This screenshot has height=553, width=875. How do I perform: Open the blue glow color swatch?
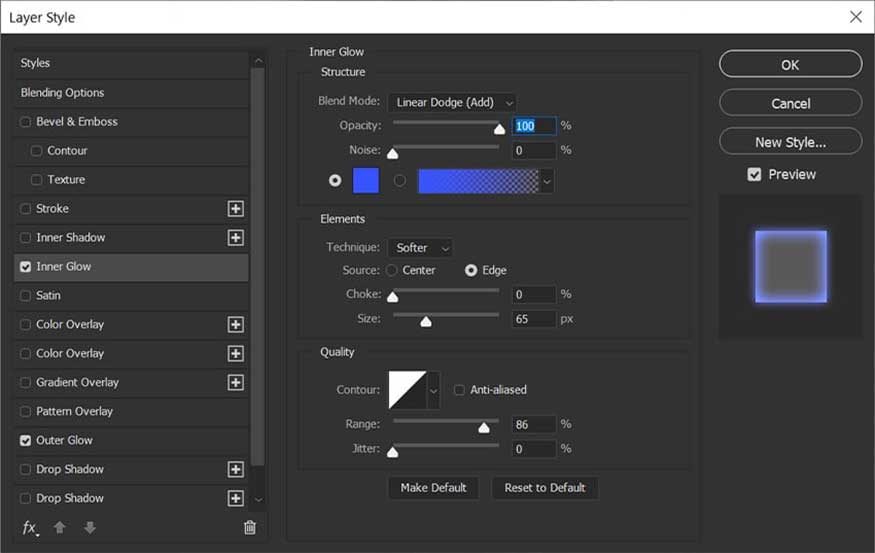click(366, 180)
